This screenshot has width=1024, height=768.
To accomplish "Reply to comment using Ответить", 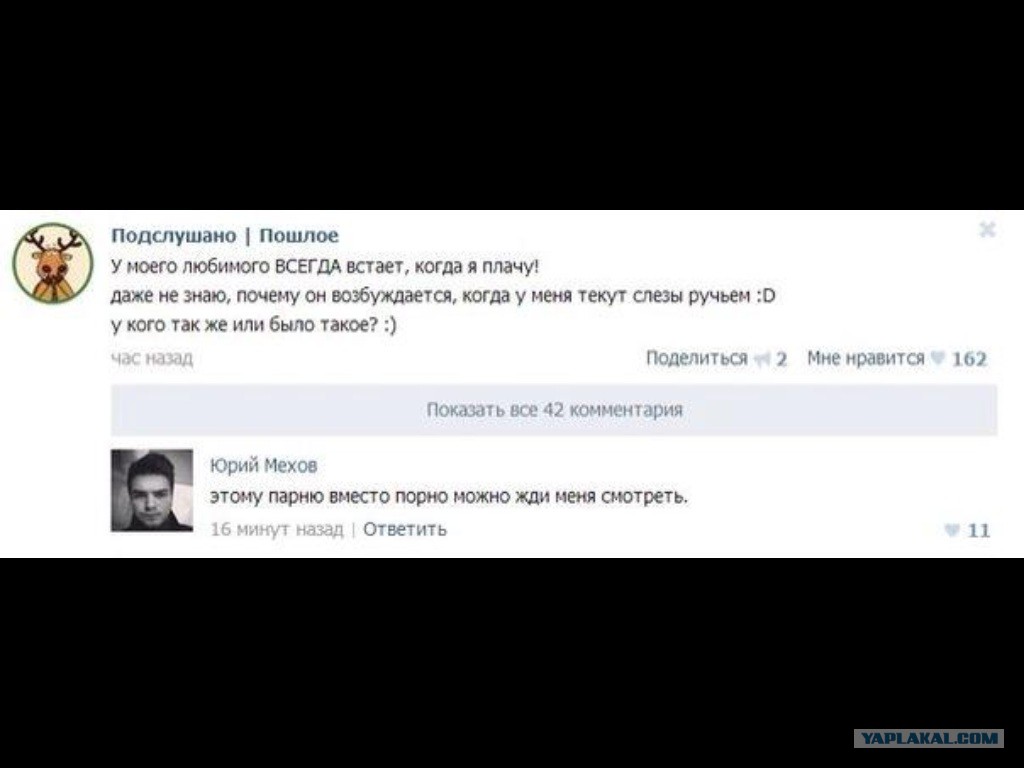I will coord(405,529).
